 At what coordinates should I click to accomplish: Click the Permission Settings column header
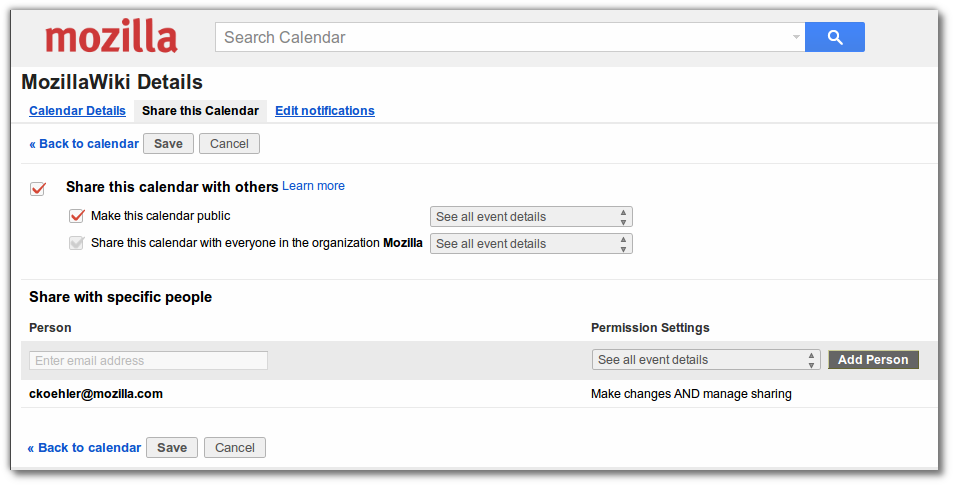(x=650, y=328)
